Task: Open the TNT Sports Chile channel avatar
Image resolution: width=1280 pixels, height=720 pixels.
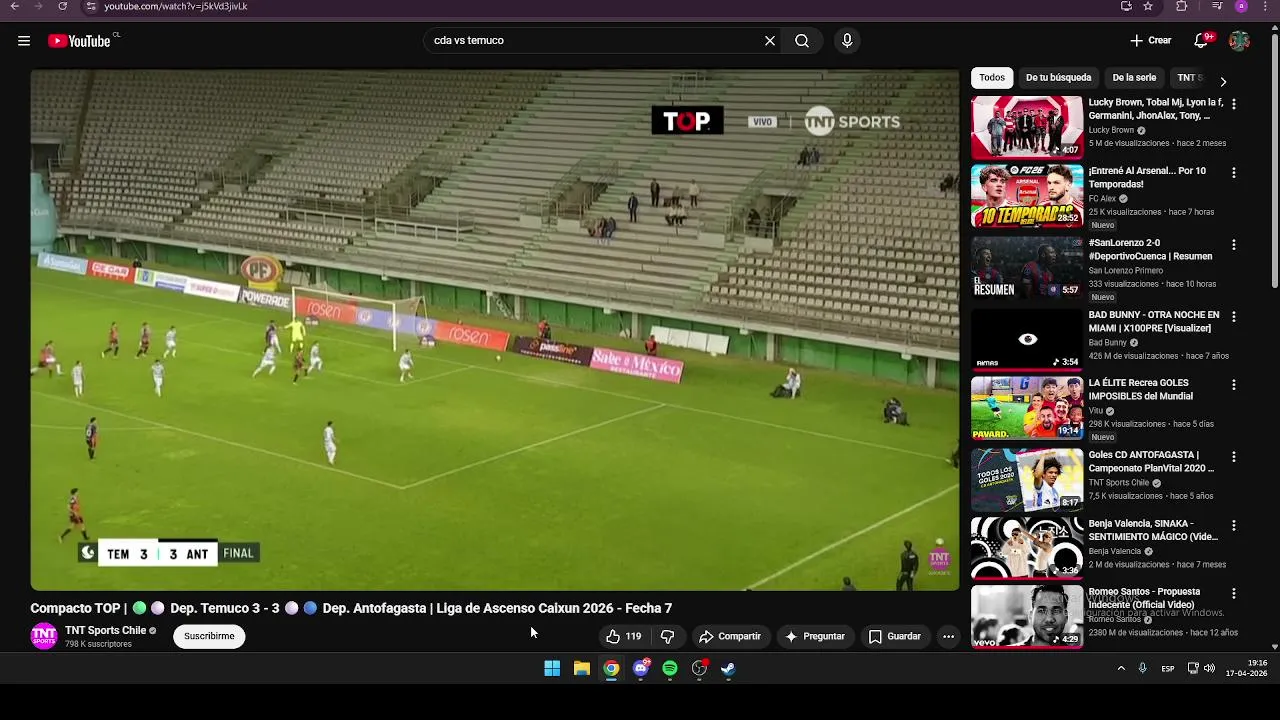Action: [44, 636]
